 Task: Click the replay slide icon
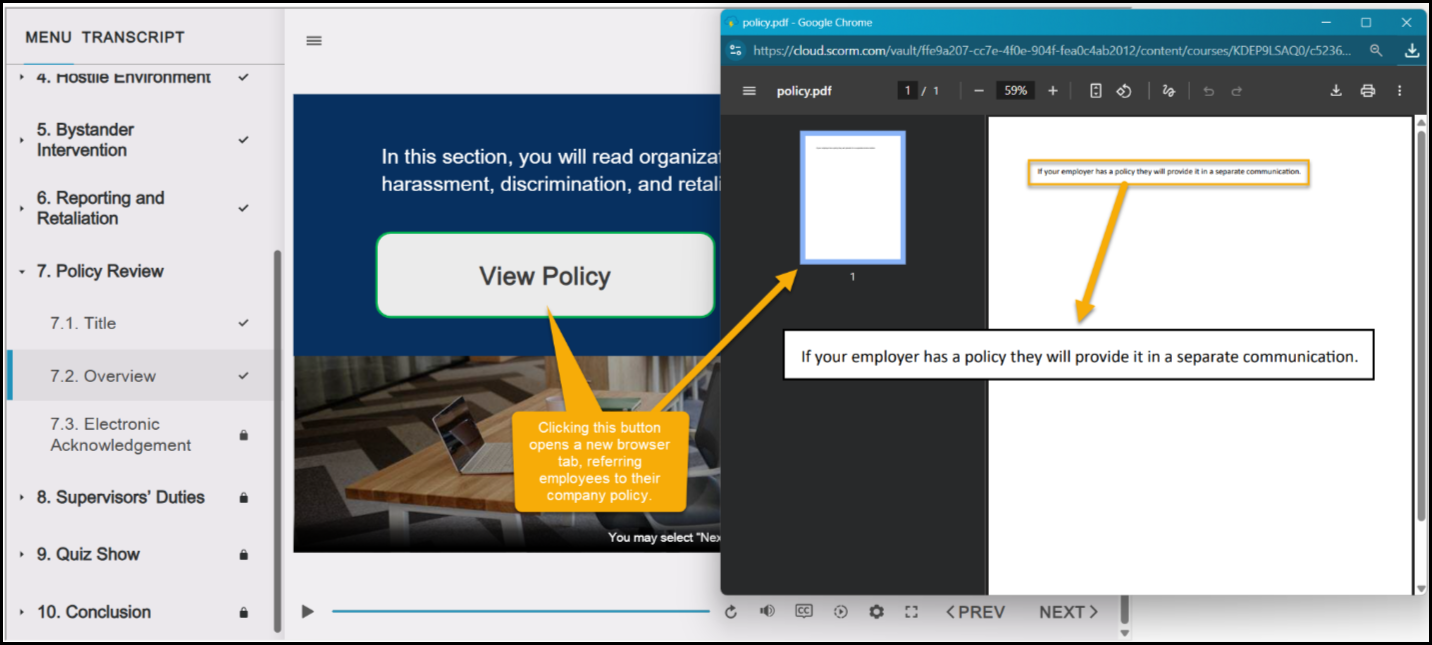point(731,612)
